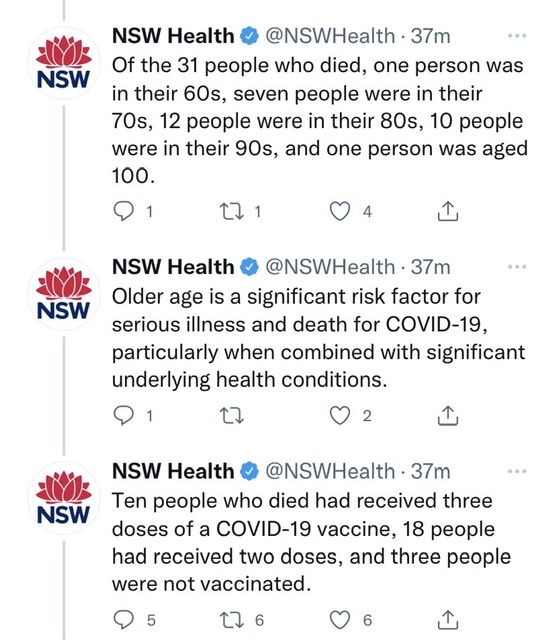
Task: Reply to the older age risk factor tweet
Action: point(123,416)
